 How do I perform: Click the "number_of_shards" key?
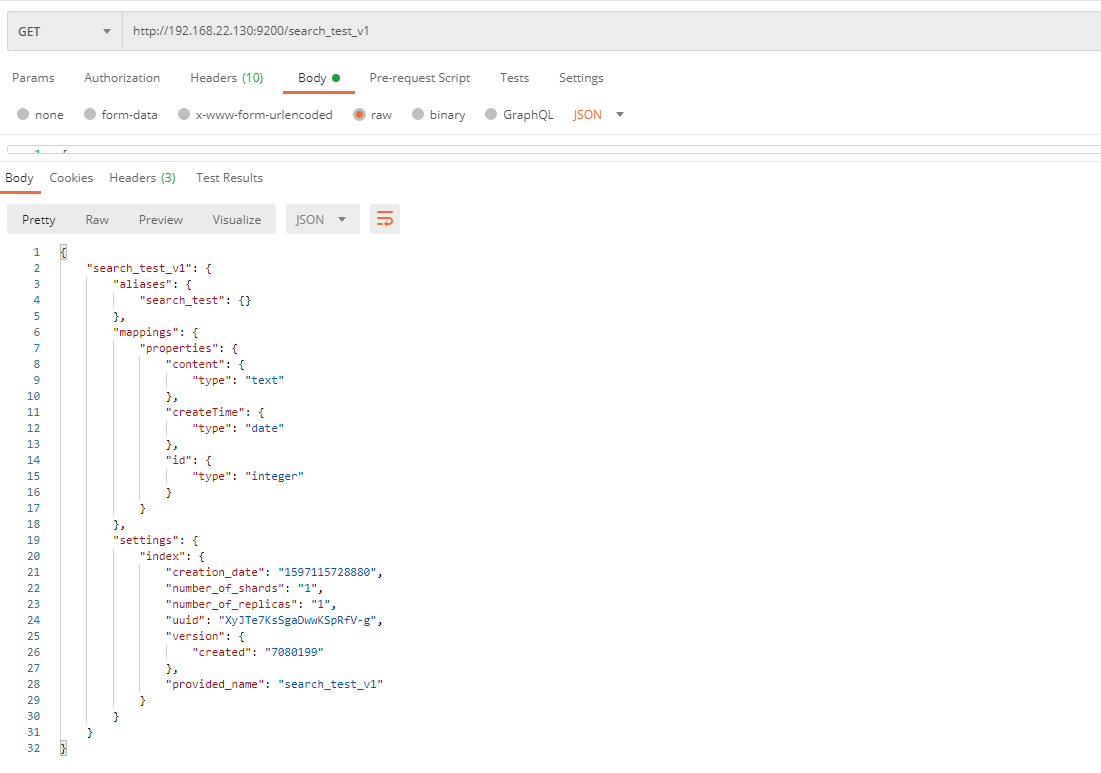click(x=225, y=588)
